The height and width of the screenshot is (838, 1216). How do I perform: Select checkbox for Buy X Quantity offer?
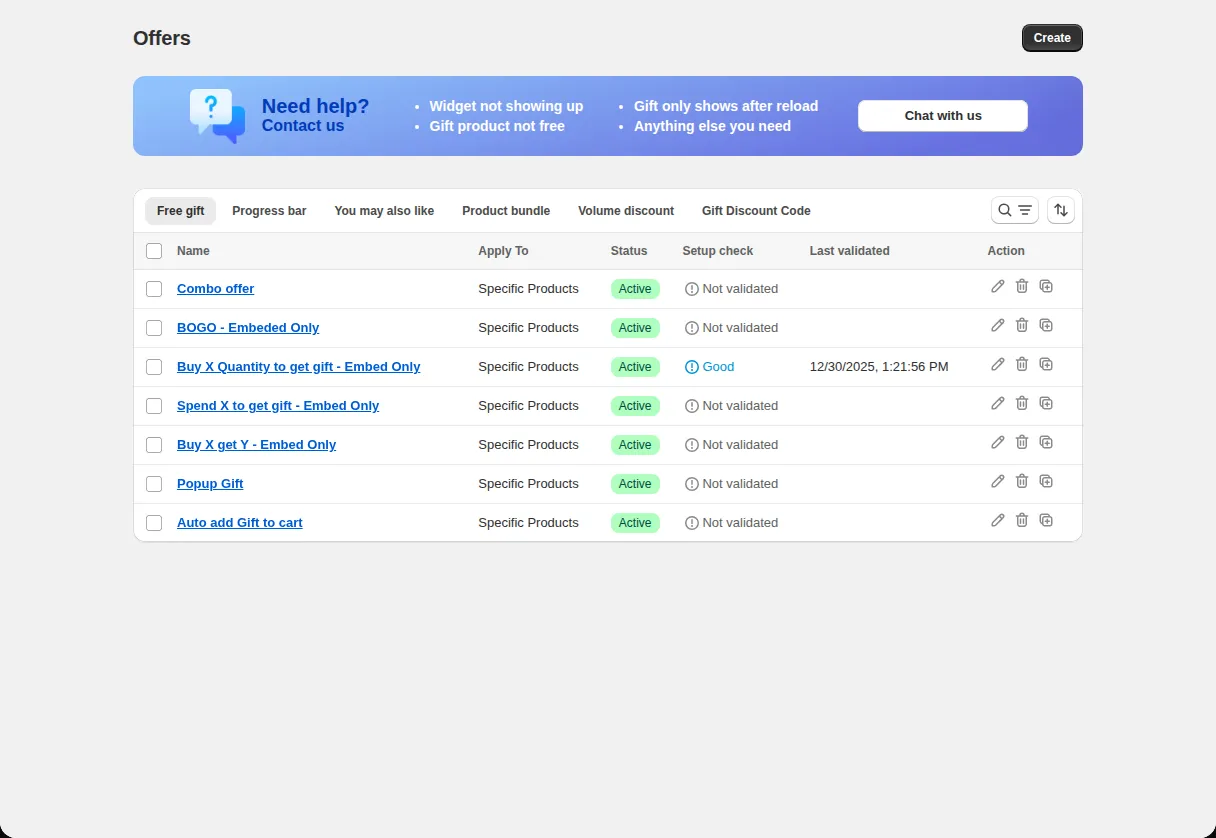154,367
